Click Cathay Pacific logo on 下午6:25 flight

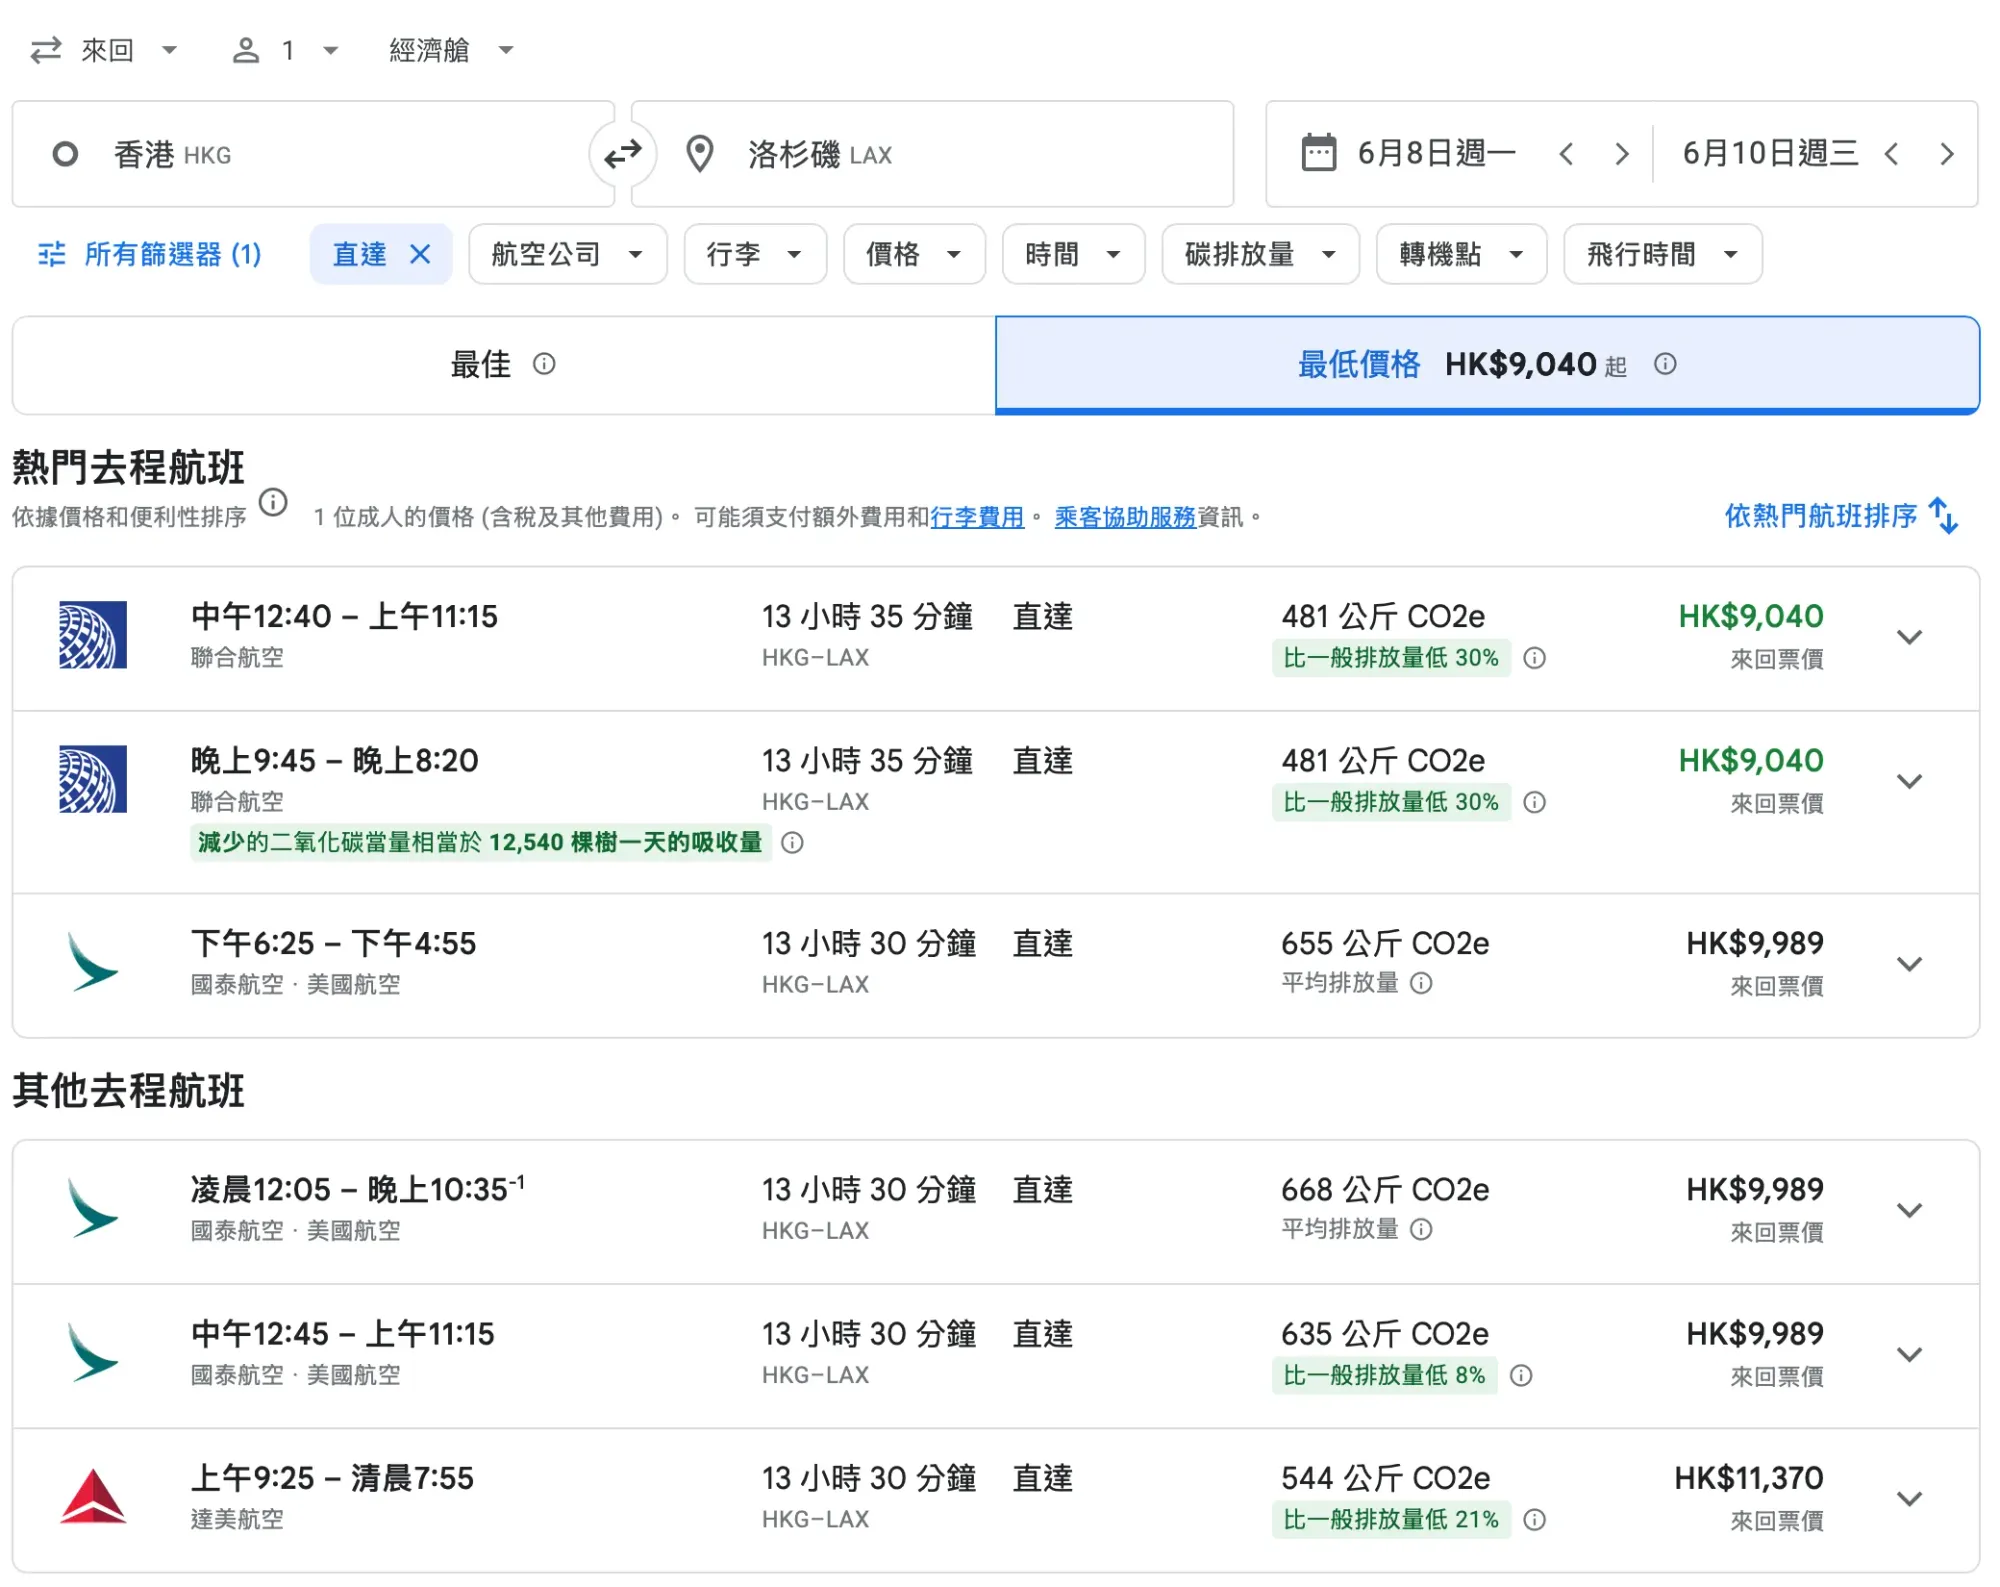(92, 962)
